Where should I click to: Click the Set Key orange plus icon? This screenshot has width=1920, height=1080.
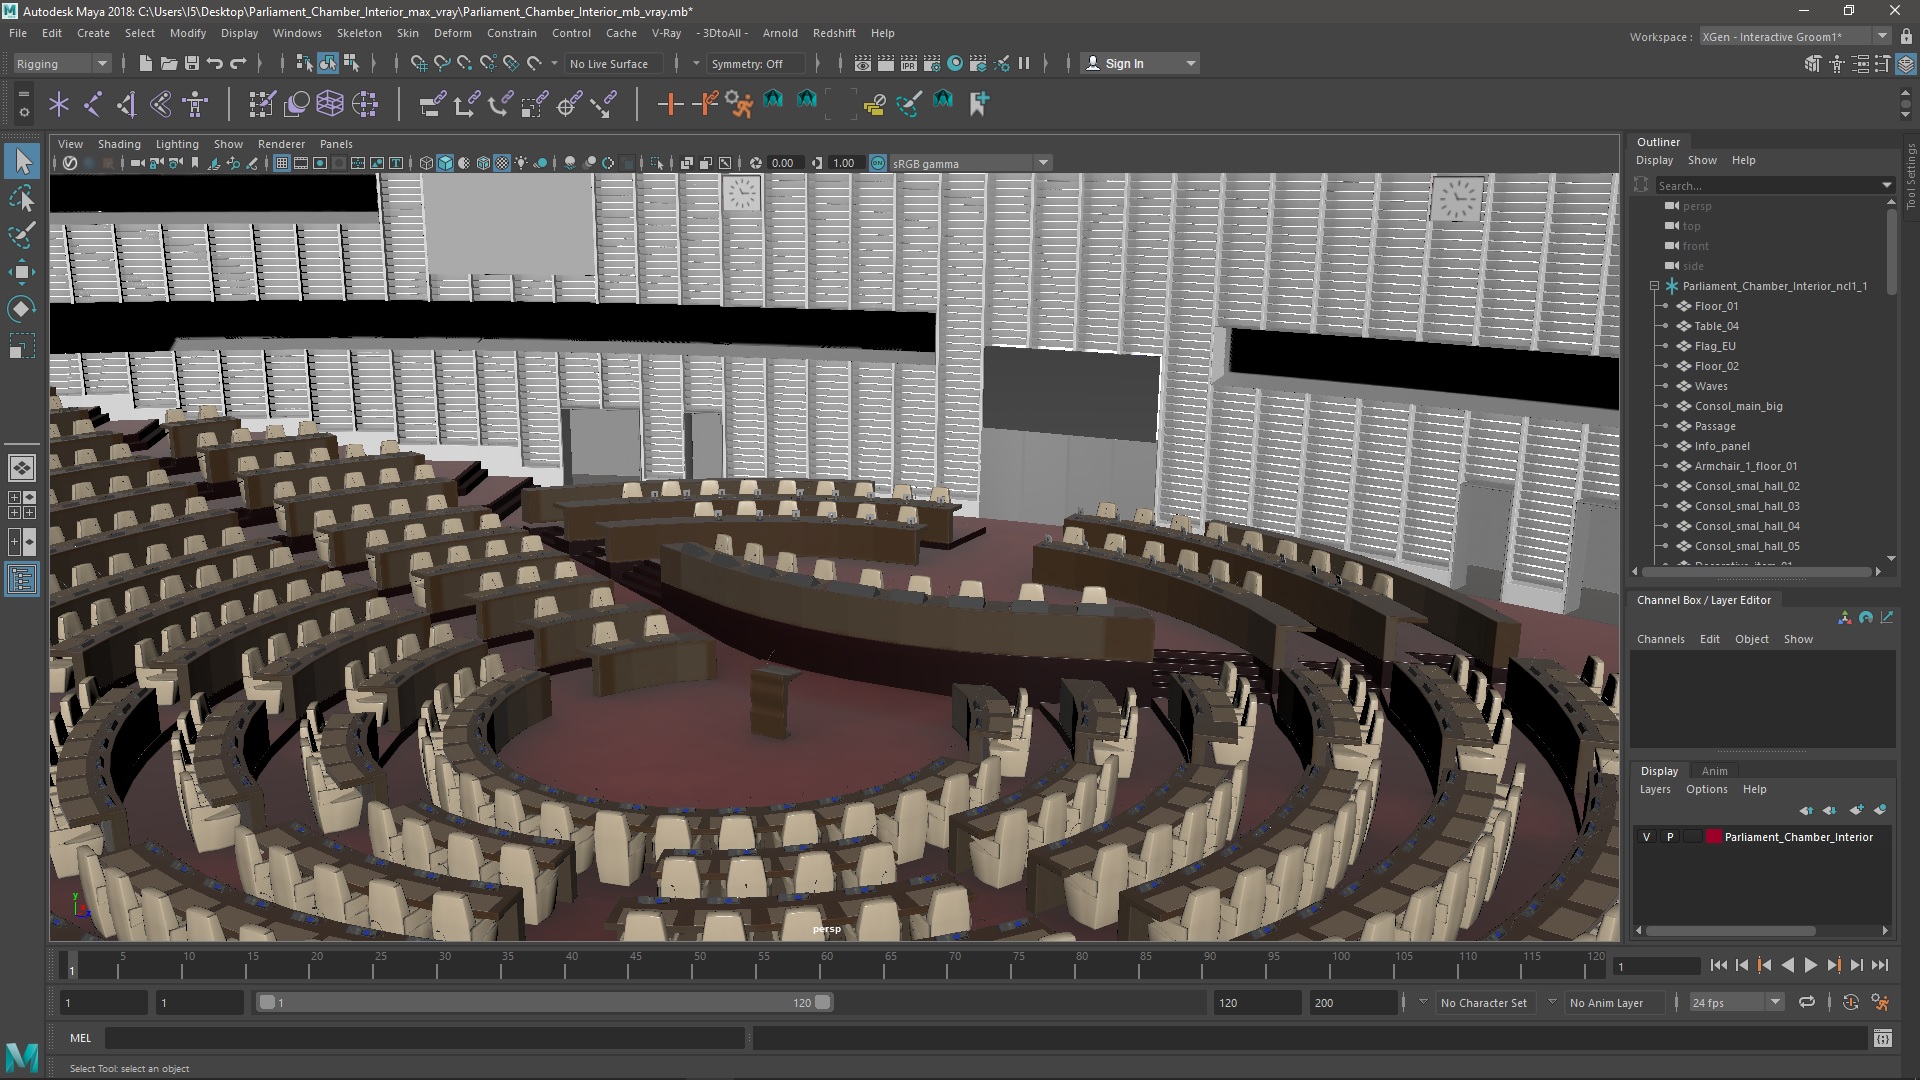pyautogui.click(x=670, y=103)
